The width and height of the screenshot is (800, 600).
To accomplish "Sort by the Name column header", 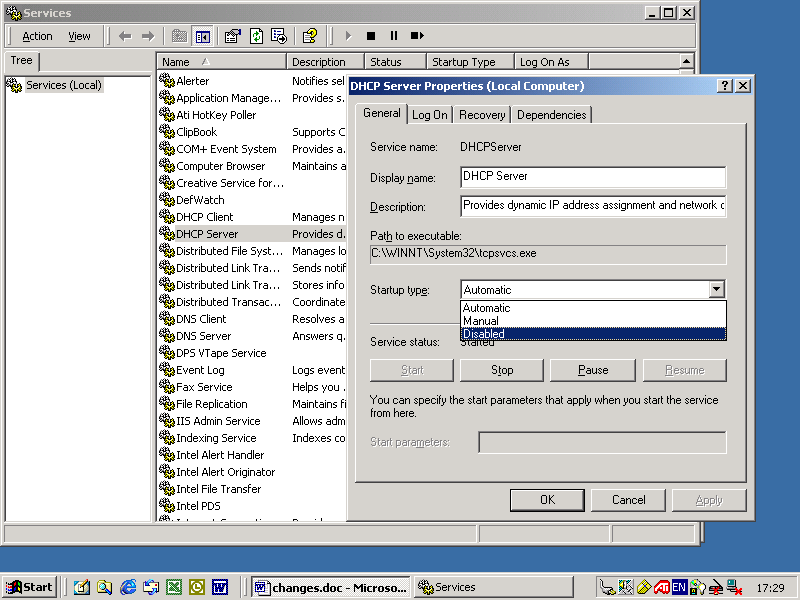I will [221, 62].
